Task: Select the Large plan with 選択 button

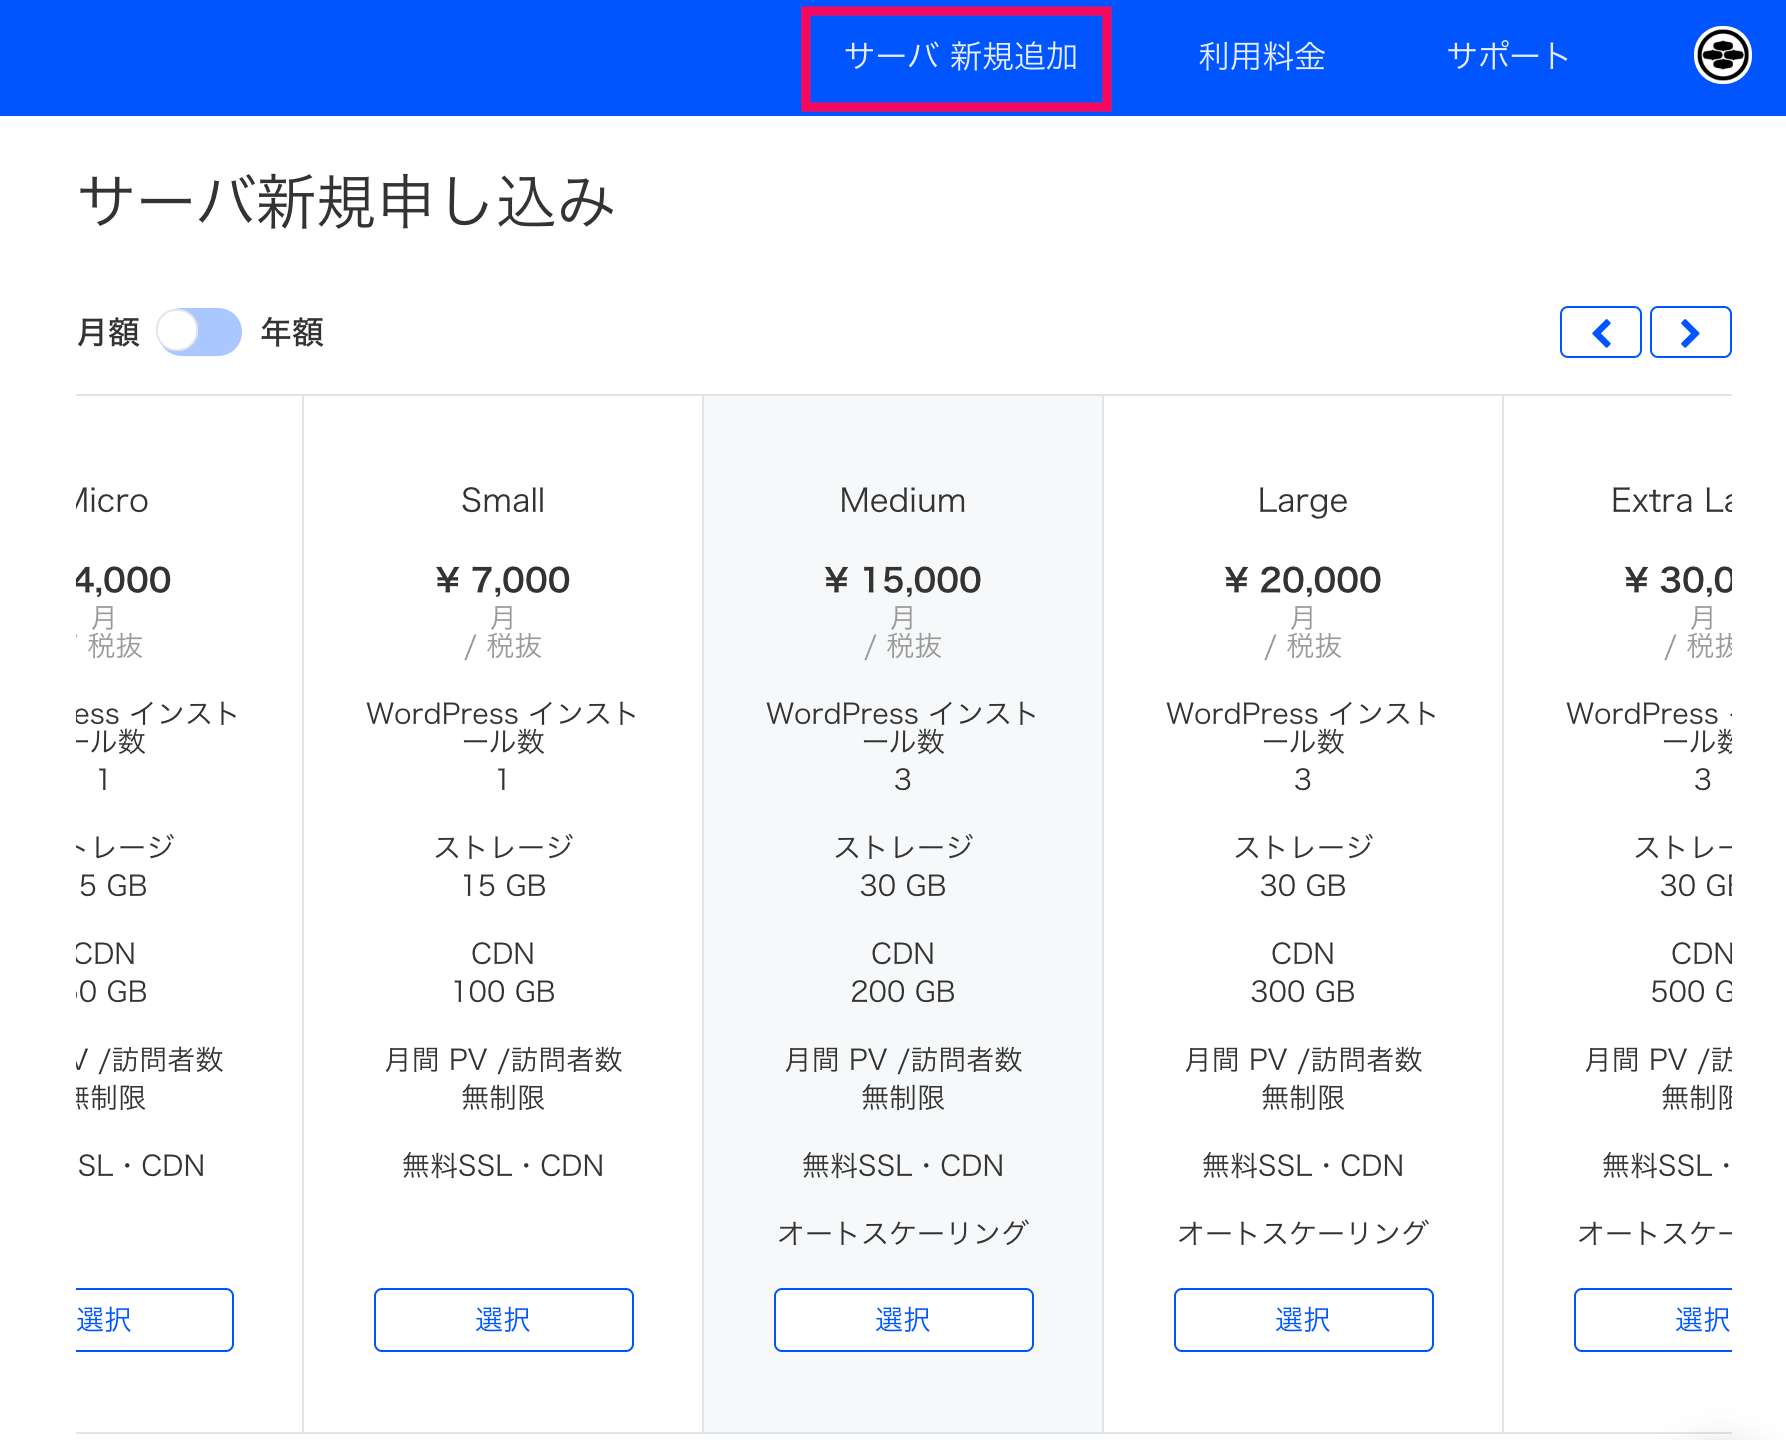Action: click(x=1303, y=1320)
